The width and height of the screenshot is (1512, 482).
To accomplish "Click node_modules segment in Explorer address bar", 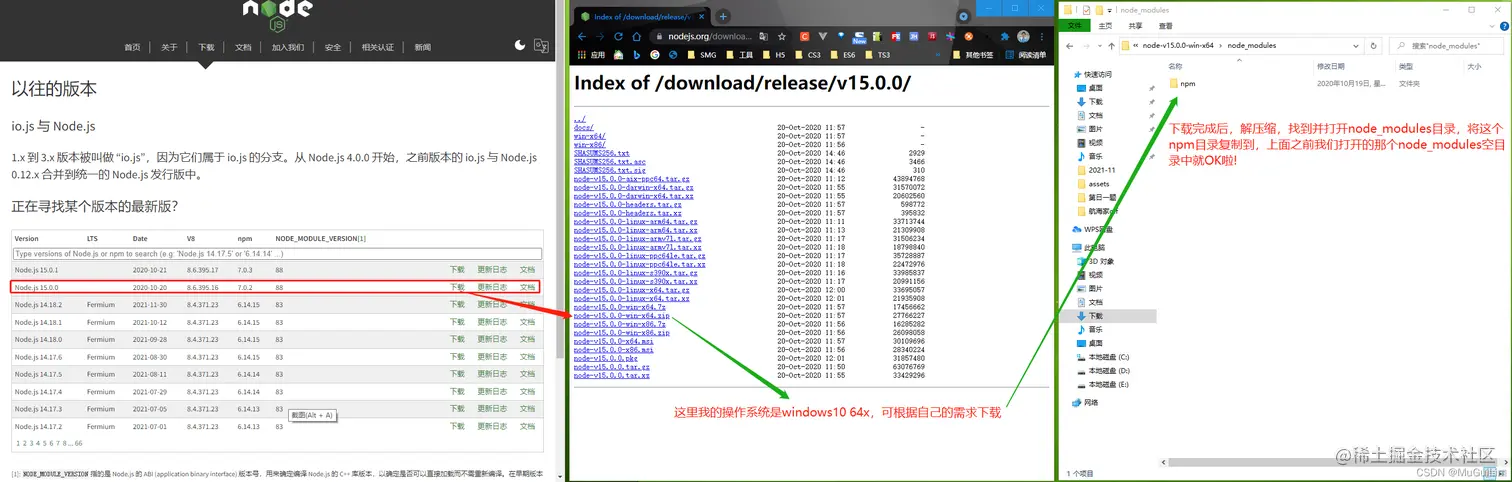I will 1251,46.
